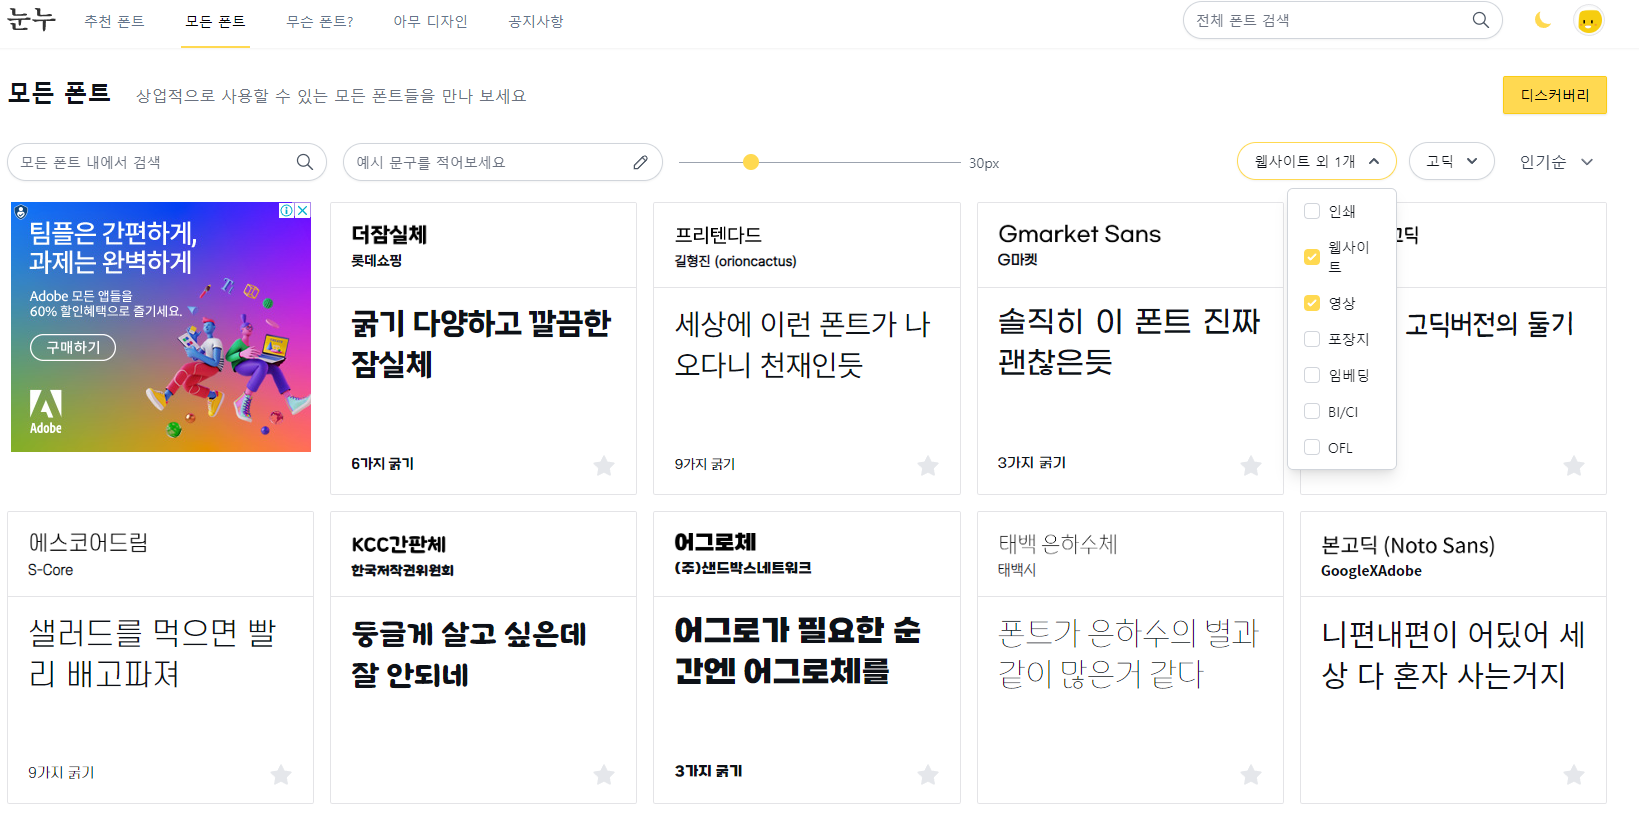Open the 더잠실체 font title
This screenshot has width=1639, height=817.
(389, 234)
